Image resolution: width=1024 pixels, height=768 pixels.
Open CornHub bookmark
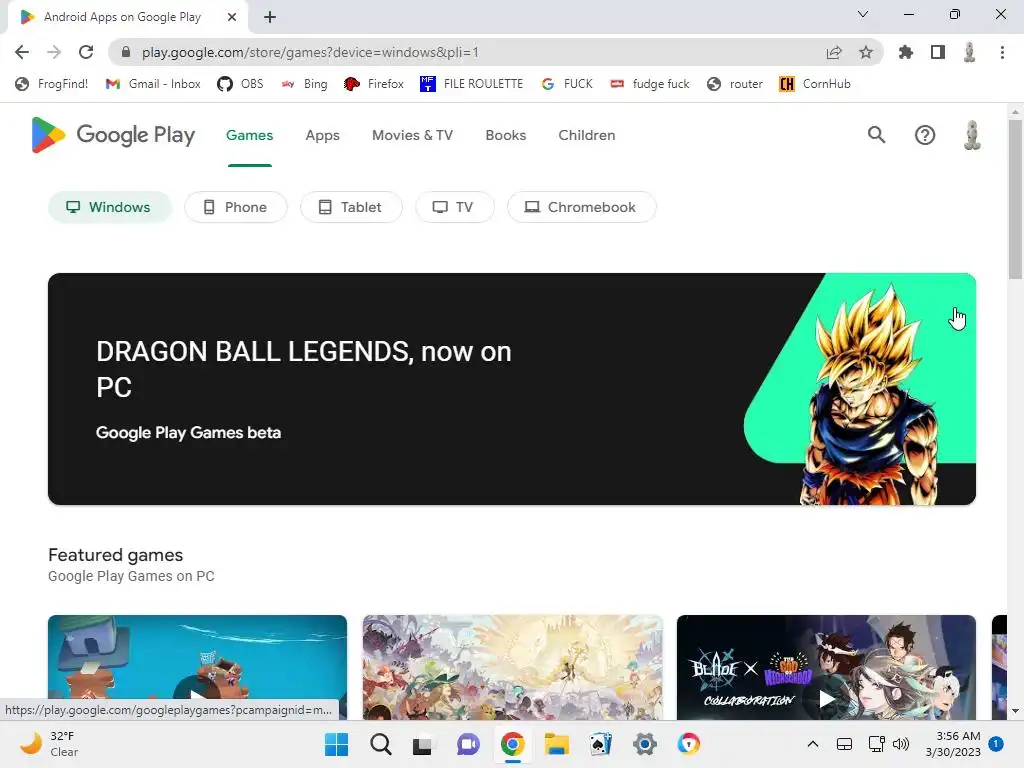coord(815,84)
